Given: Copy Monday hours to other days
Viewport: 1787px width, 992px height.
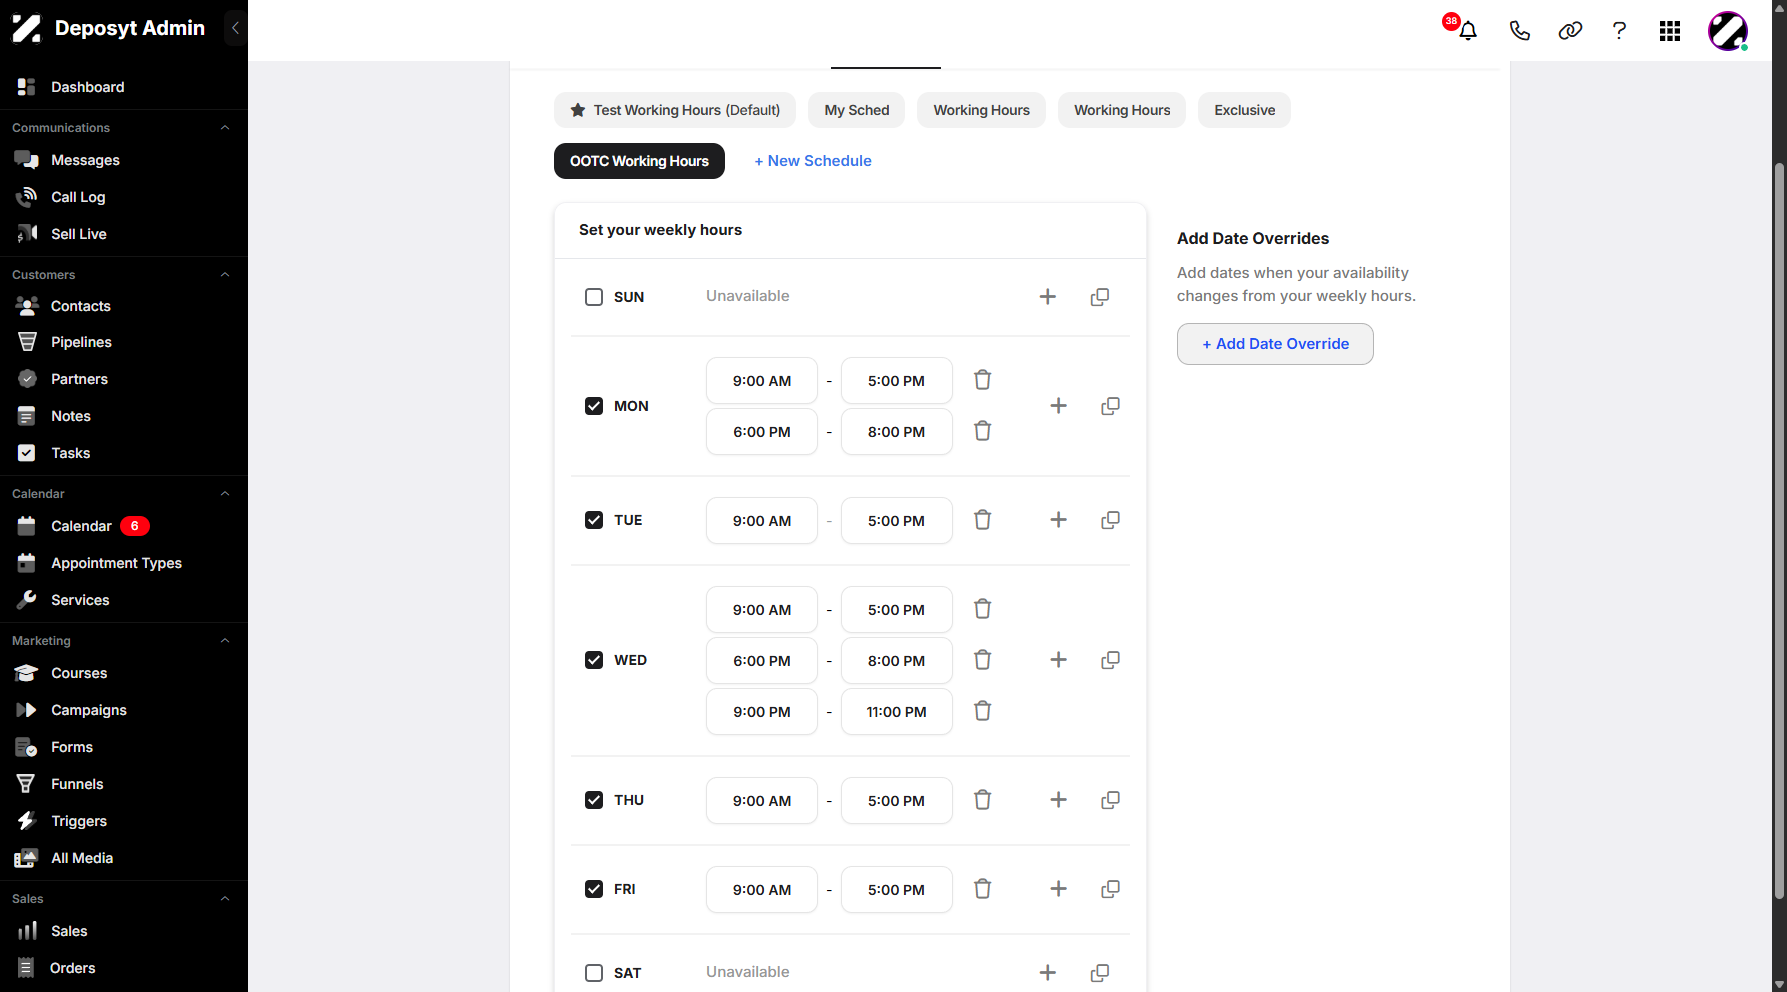Looking at the screenshot, I should (1110, 406).
